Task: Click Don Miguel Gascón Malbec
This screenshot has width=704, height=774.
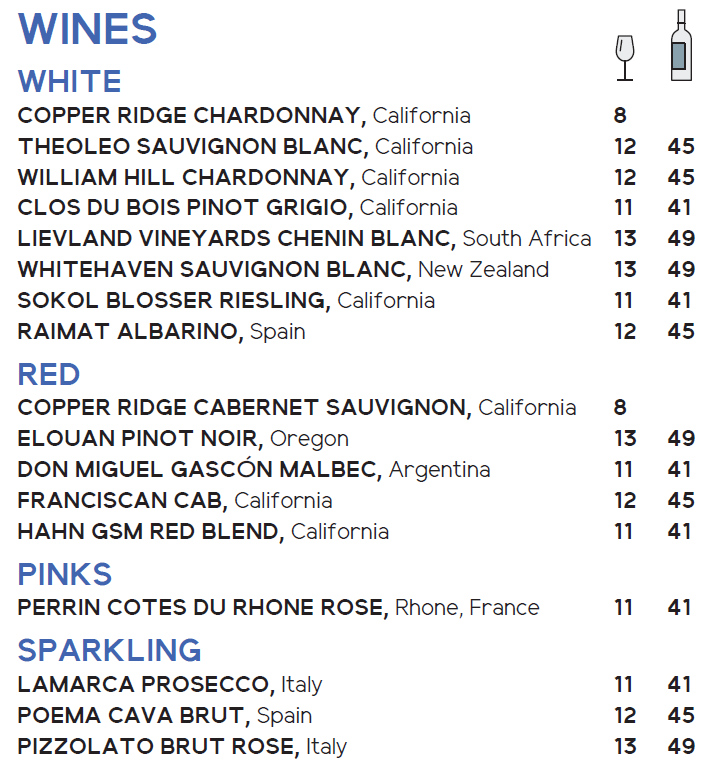Action: 199,470
